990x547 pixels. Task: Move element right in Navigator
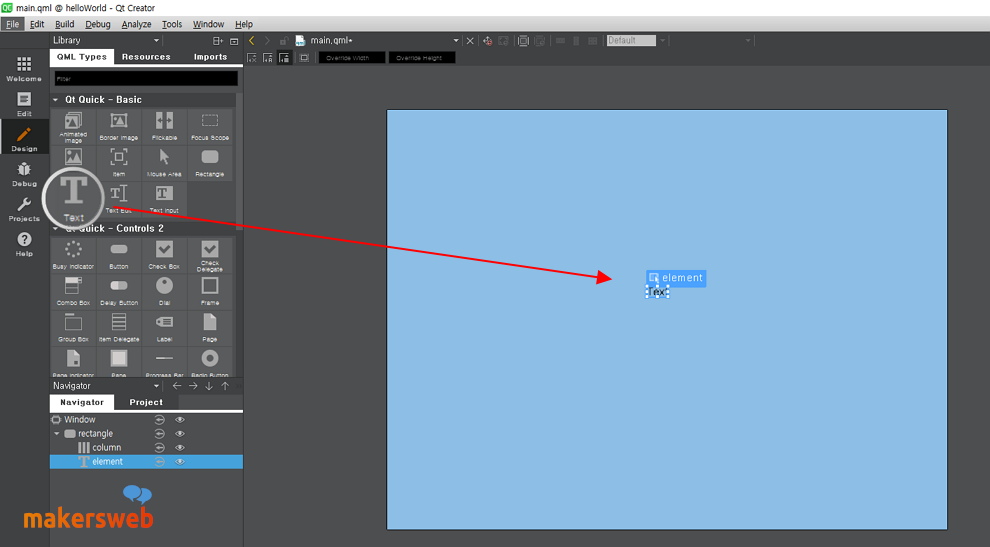point(193,386)
